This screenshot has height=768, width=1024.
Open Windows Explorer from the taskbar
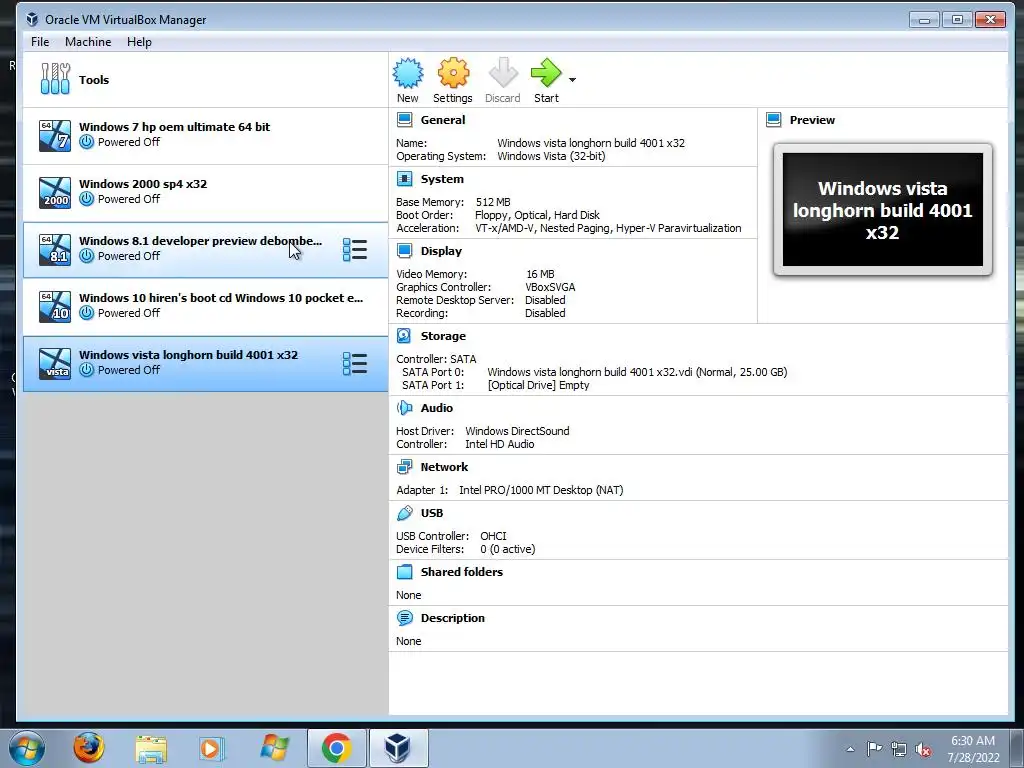click(151, 748)
